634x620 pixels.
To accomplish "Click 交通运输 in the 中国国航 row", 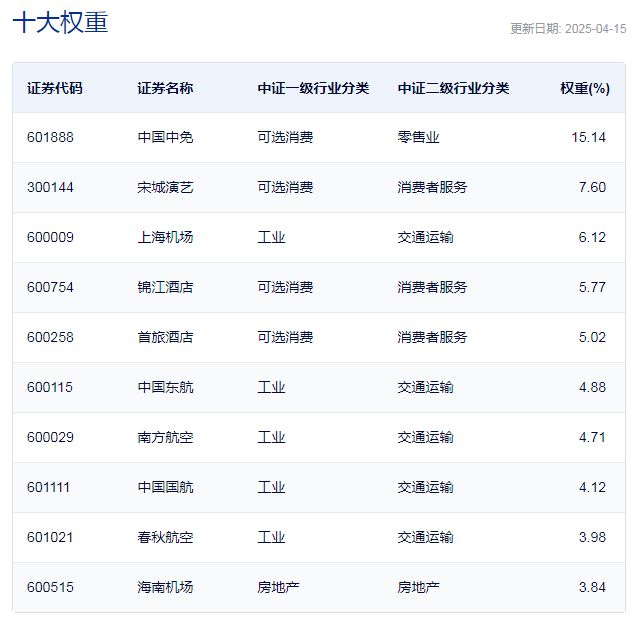I will [x=425, y=487].
